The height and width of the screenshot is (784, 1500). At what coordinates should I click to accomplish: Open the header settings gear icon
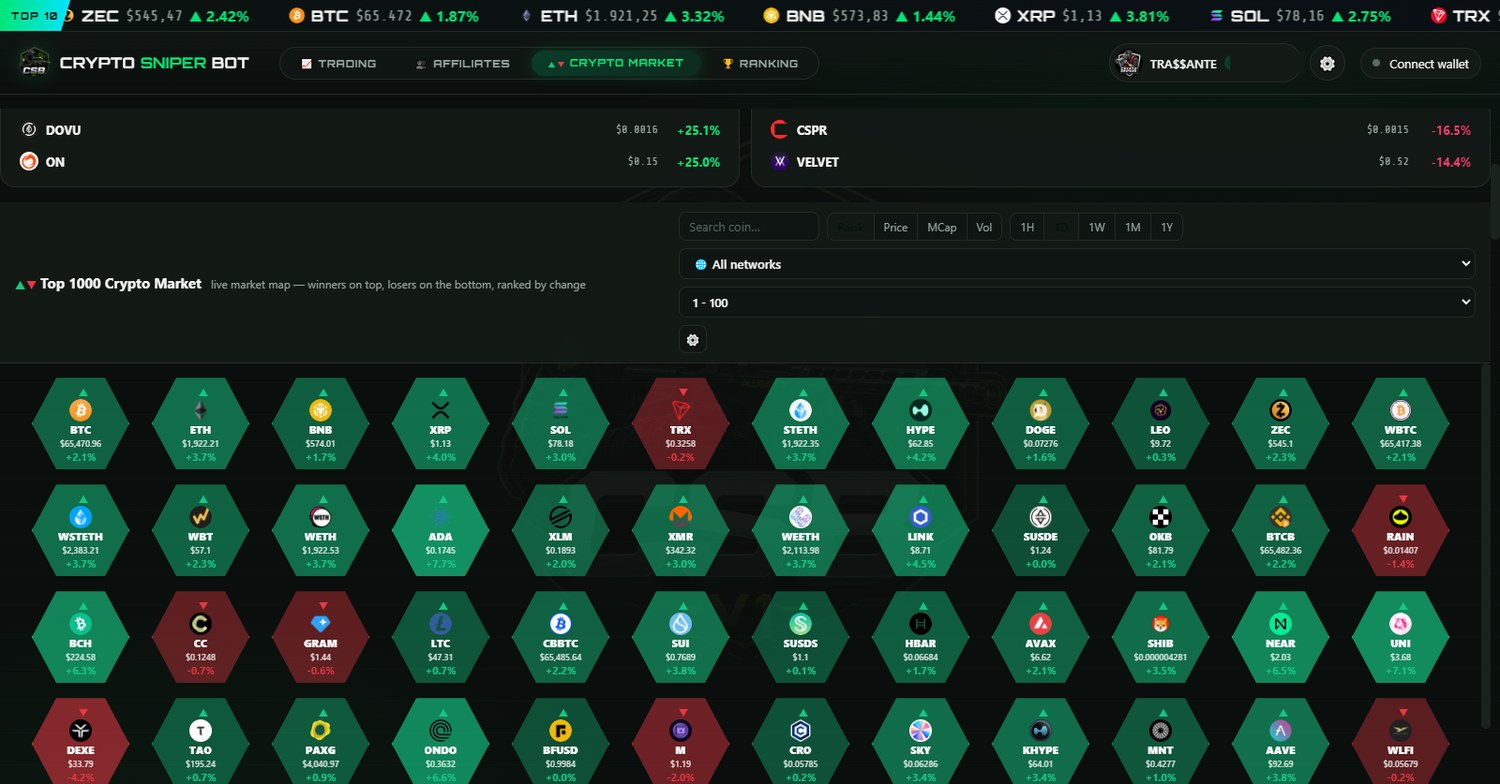pyautogui.click(x=1327, y=63)
